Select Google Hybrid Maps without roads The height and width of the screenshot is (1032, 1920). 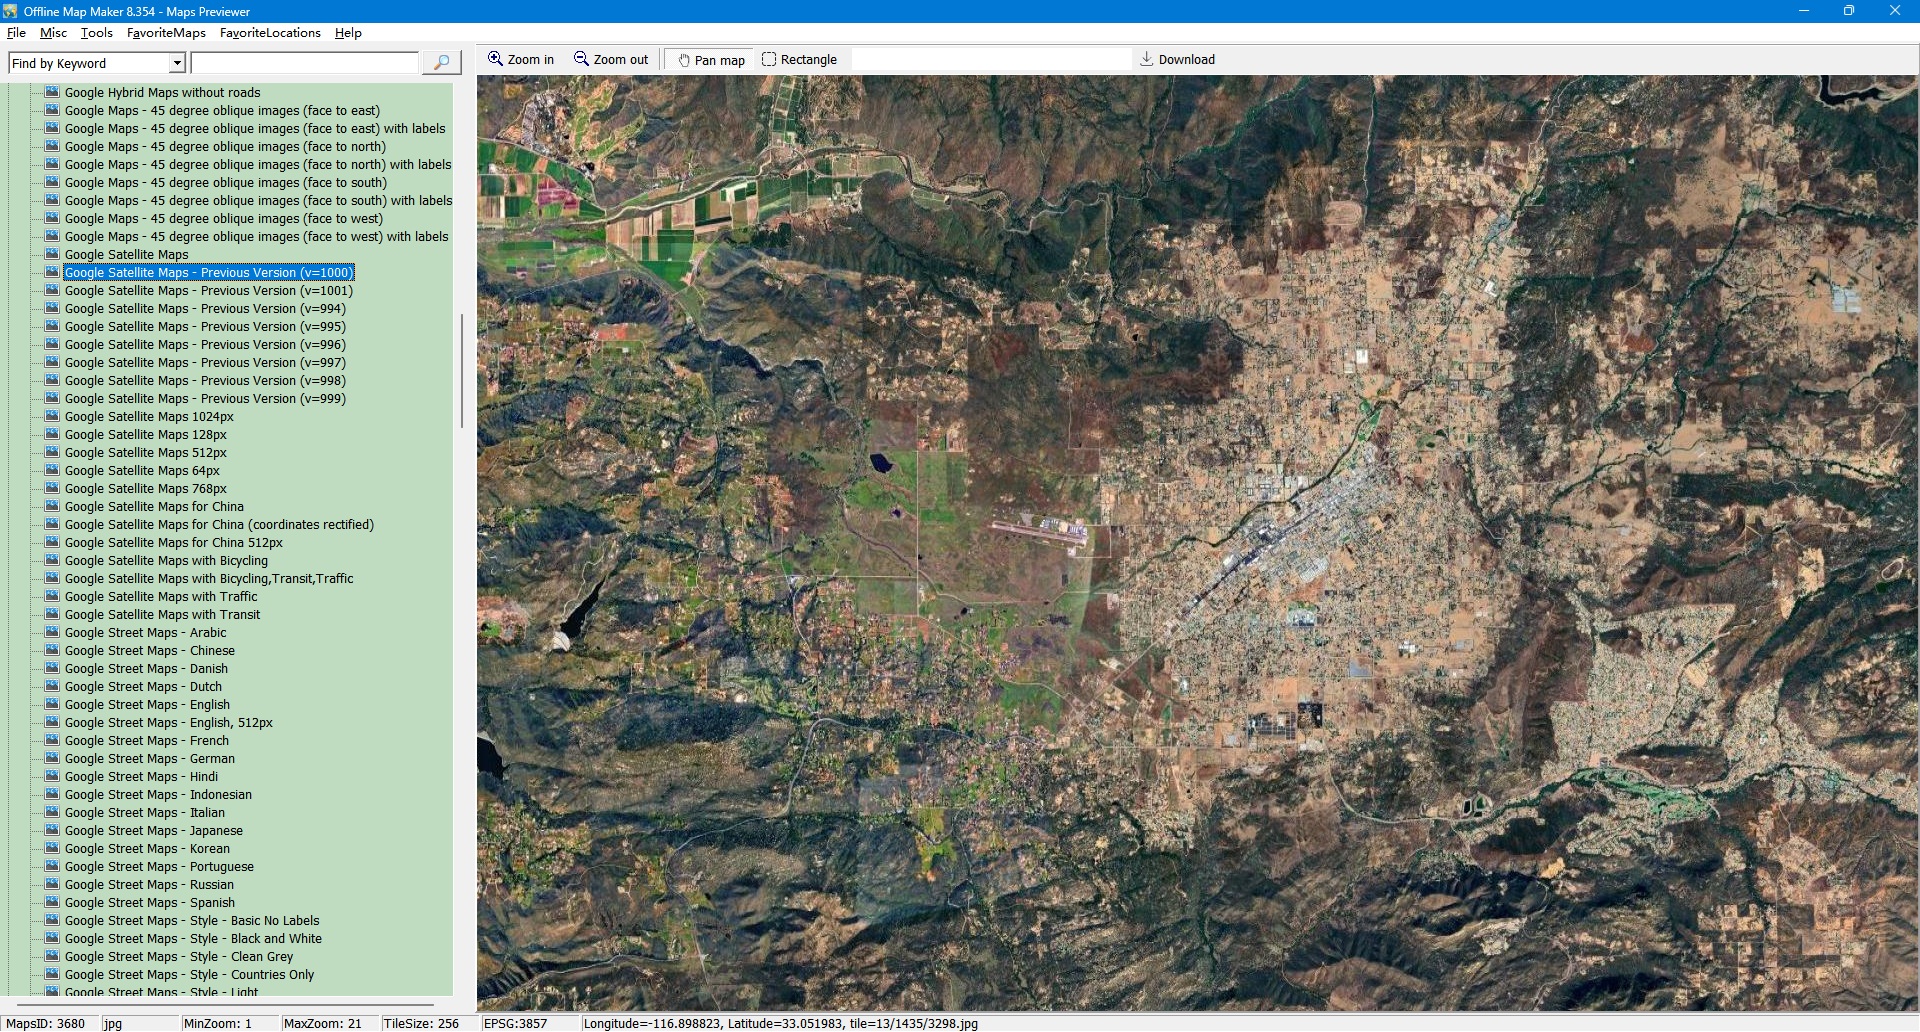point(162,93)
